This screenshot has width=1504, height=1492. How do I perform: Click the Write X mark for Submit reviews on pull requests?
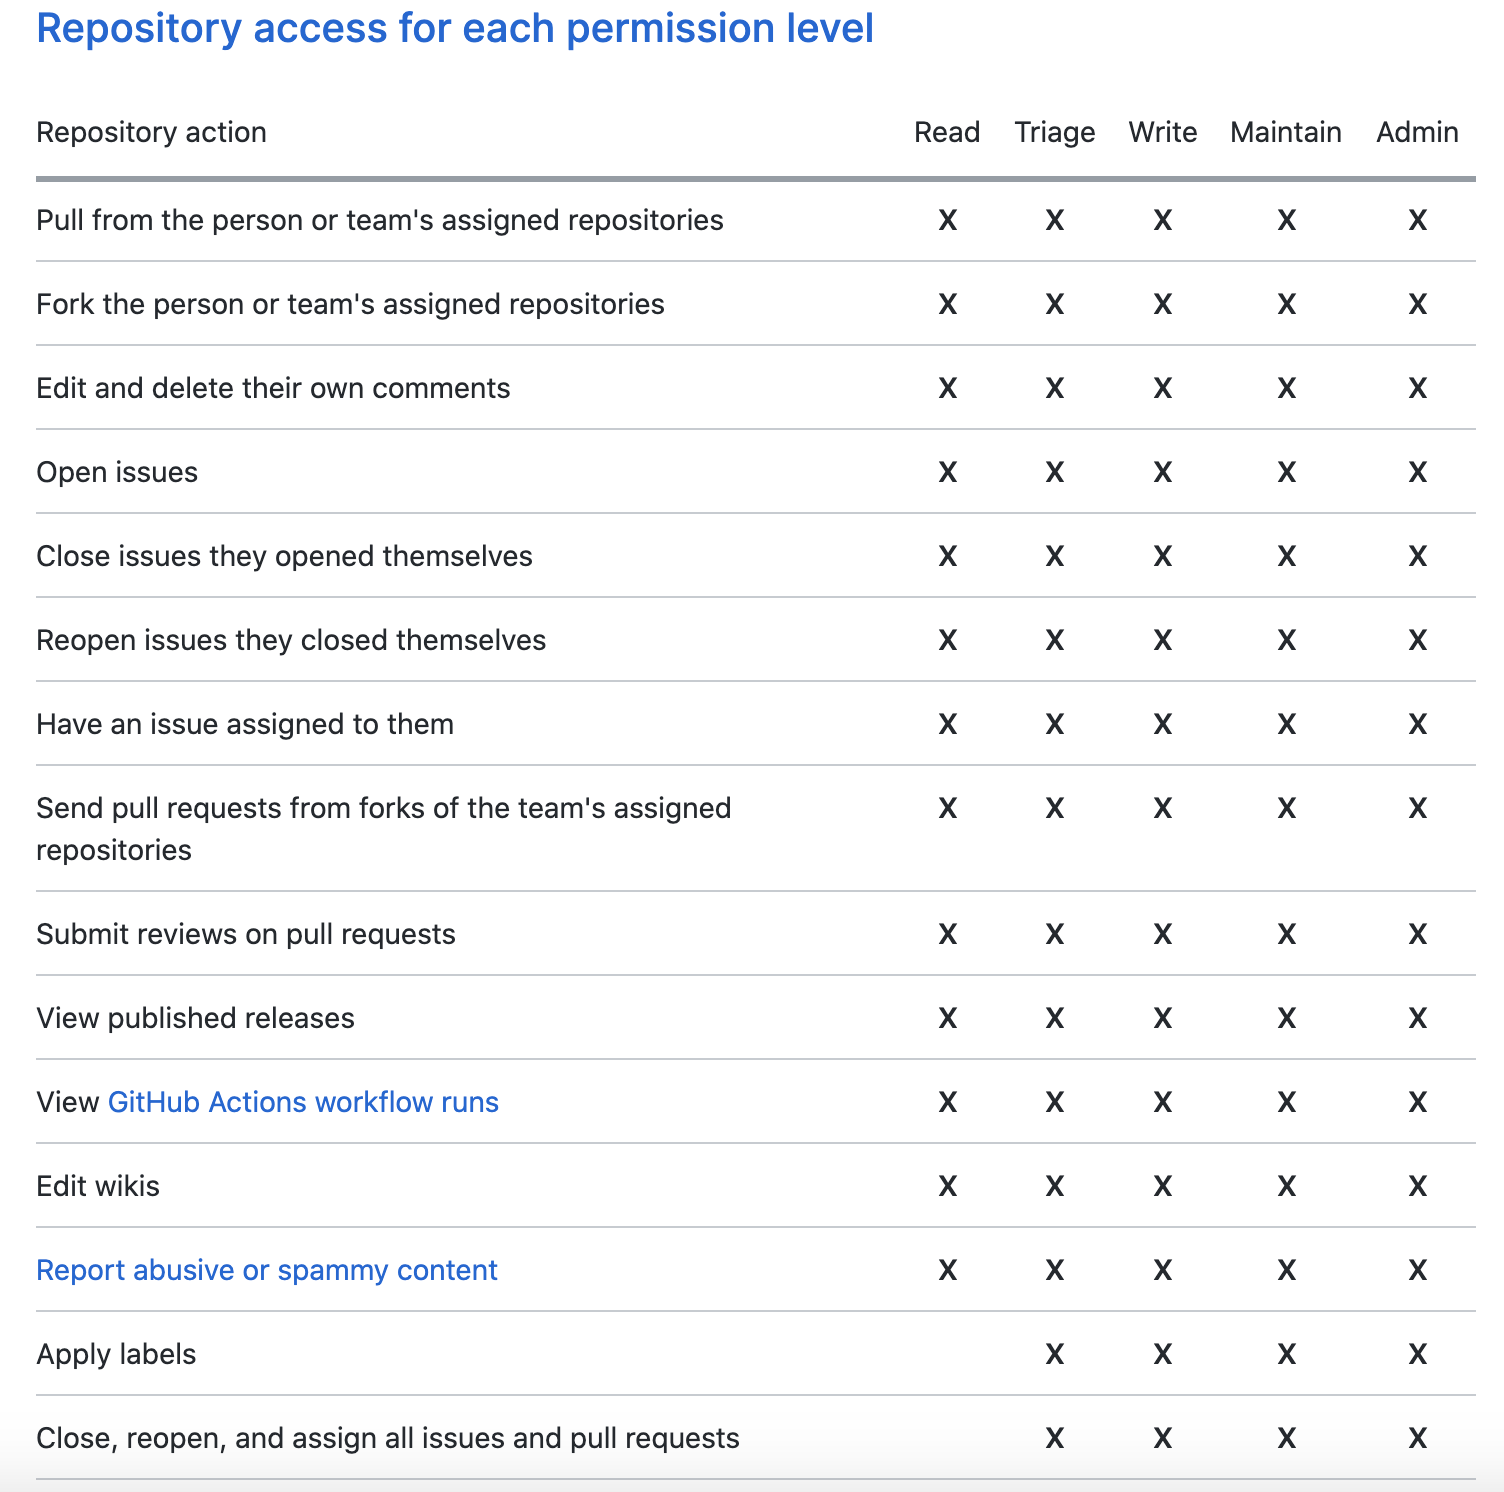[x=1163, y=934]
